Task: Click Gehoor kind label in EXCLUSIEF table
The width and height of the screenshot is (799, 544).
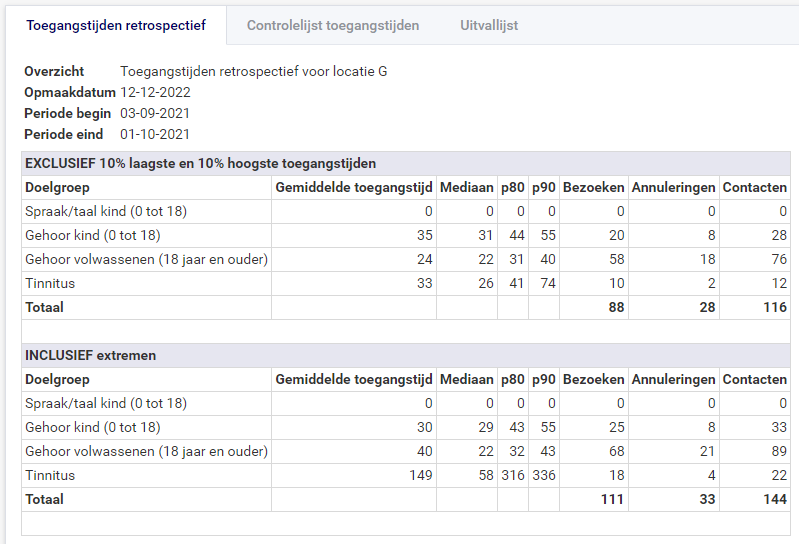Action: [93, 235]
